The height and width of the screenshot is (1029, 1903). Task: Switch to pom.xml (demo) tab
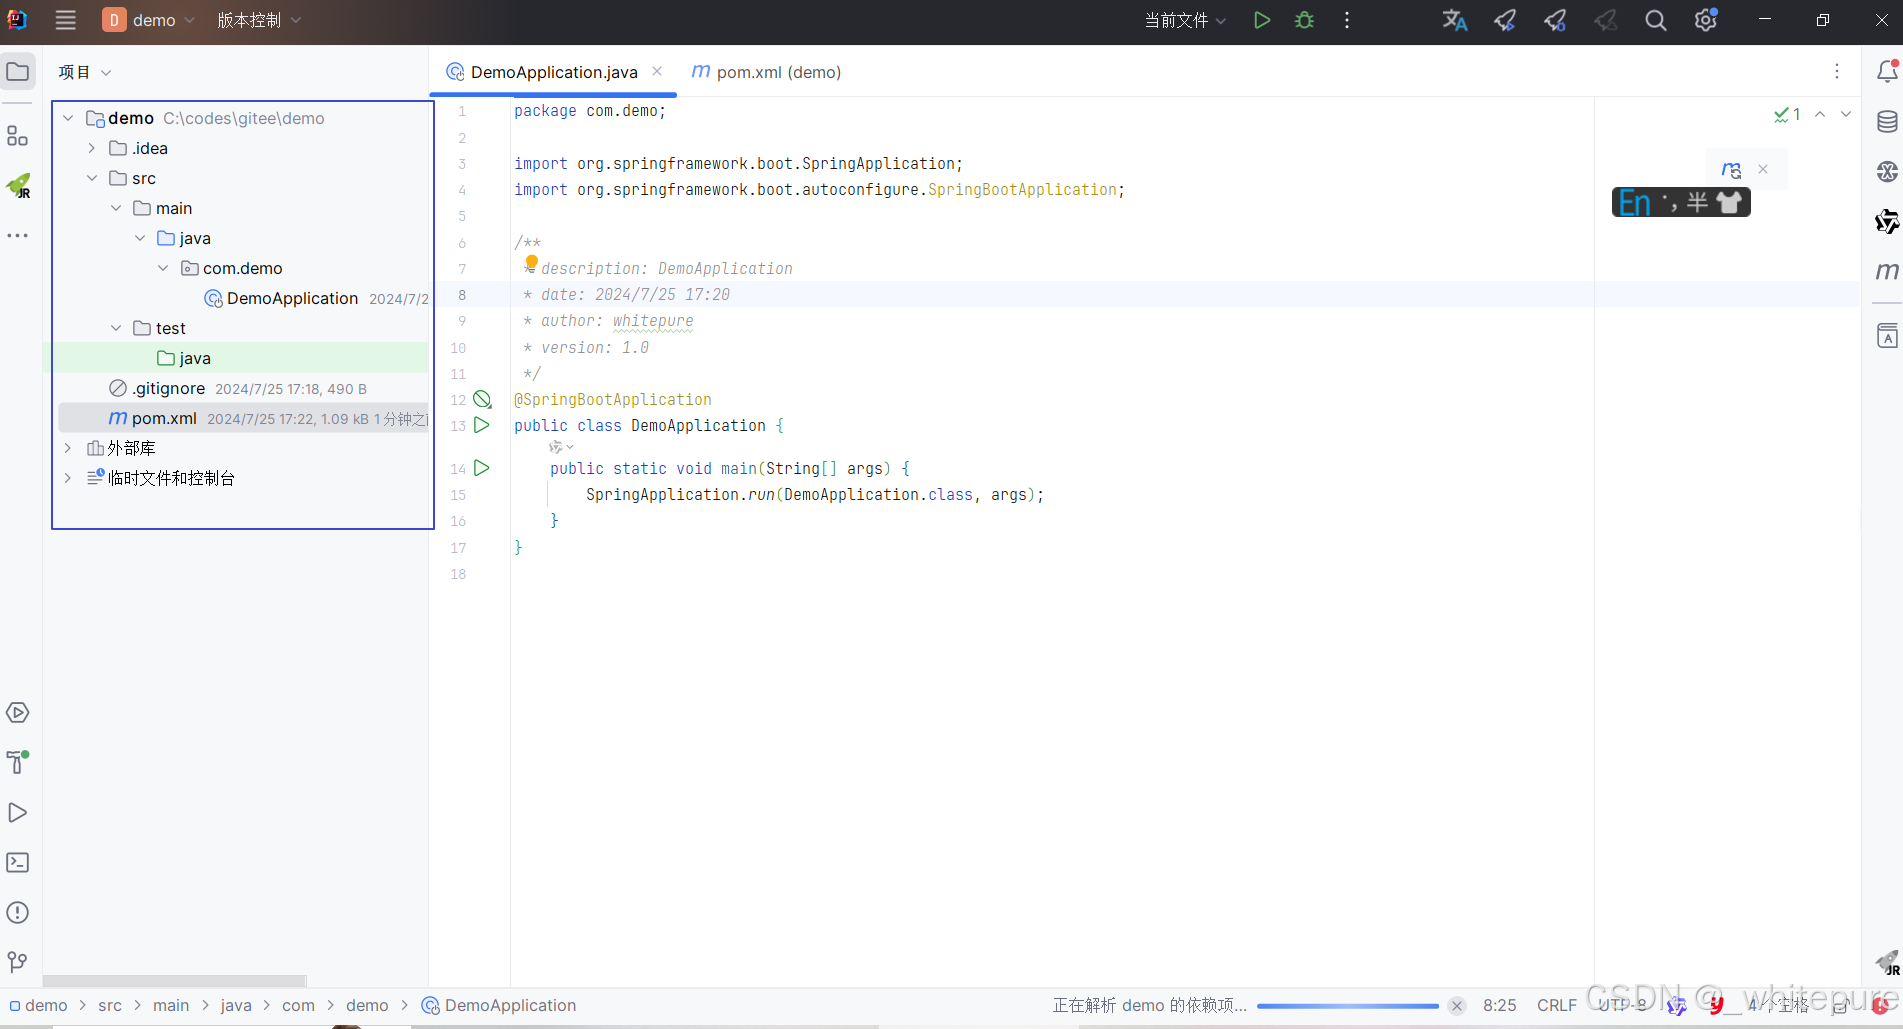[x=766, y=72]
